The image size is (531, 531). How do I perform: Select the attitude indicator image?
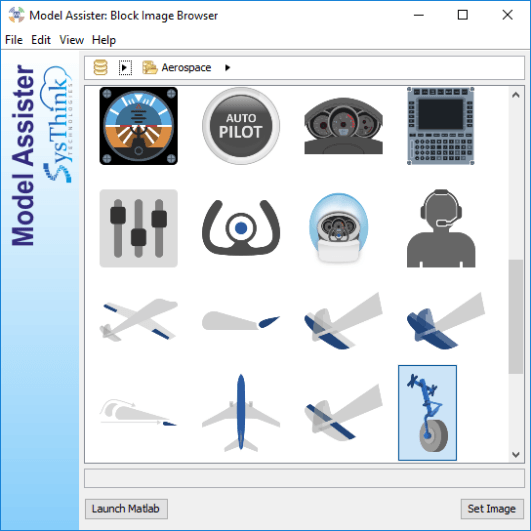(x=139, y=126)
